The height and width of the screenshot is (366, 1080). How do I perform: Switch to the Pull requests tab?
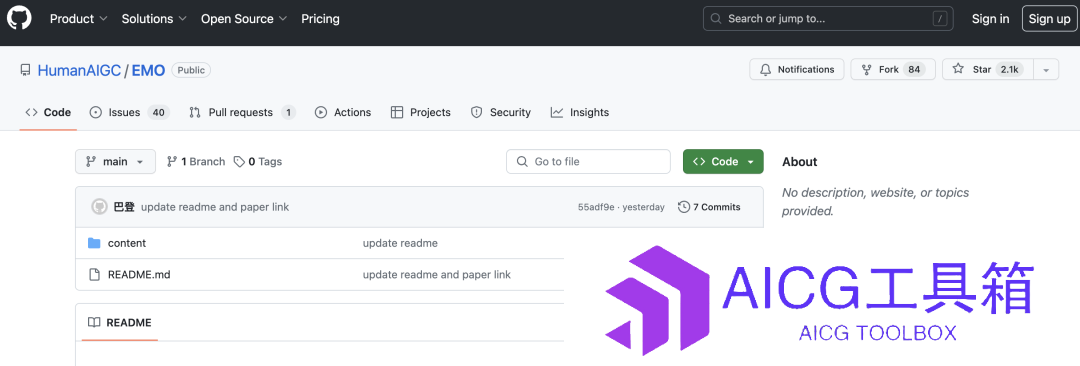coord(242,112)
